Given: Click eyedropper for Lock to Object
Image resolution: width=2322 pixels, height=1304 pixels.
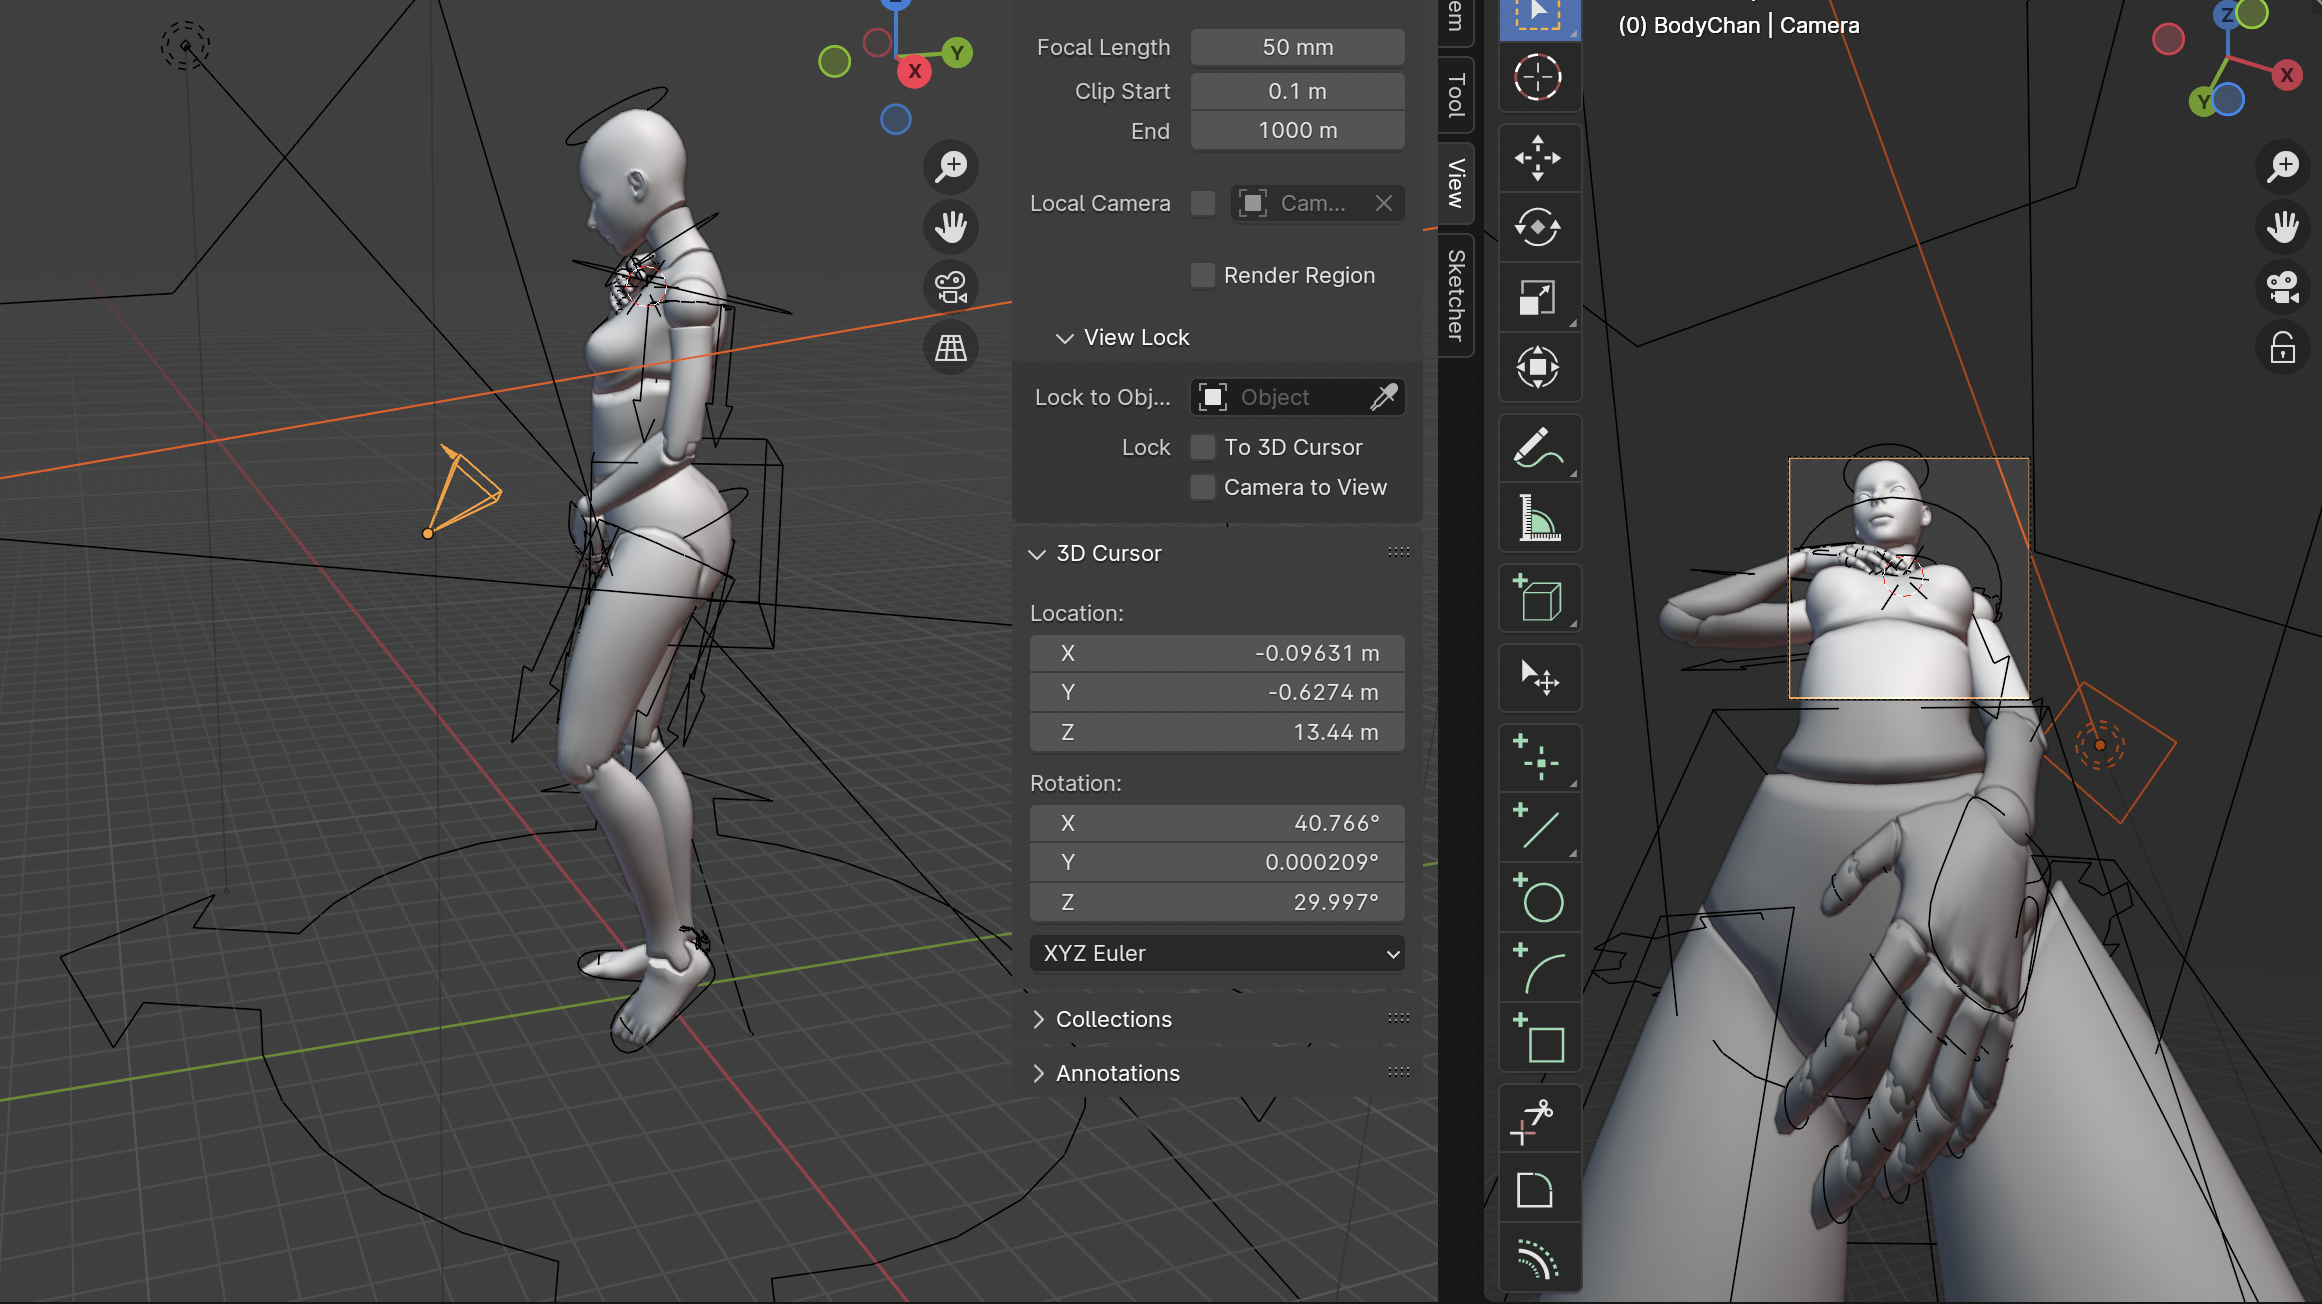Looking at the screenshot, I should point(1384,397).
